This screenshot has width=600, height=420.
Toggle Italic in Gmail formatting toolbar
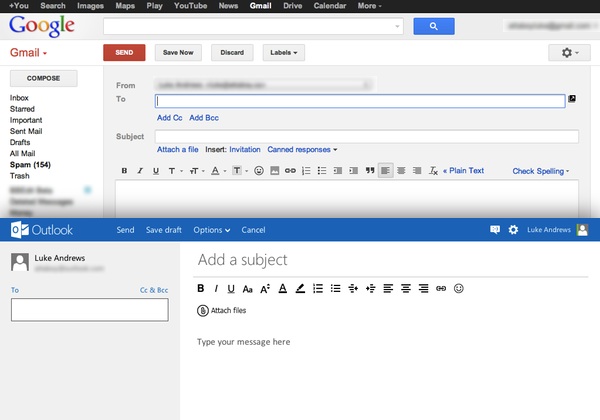140,171
